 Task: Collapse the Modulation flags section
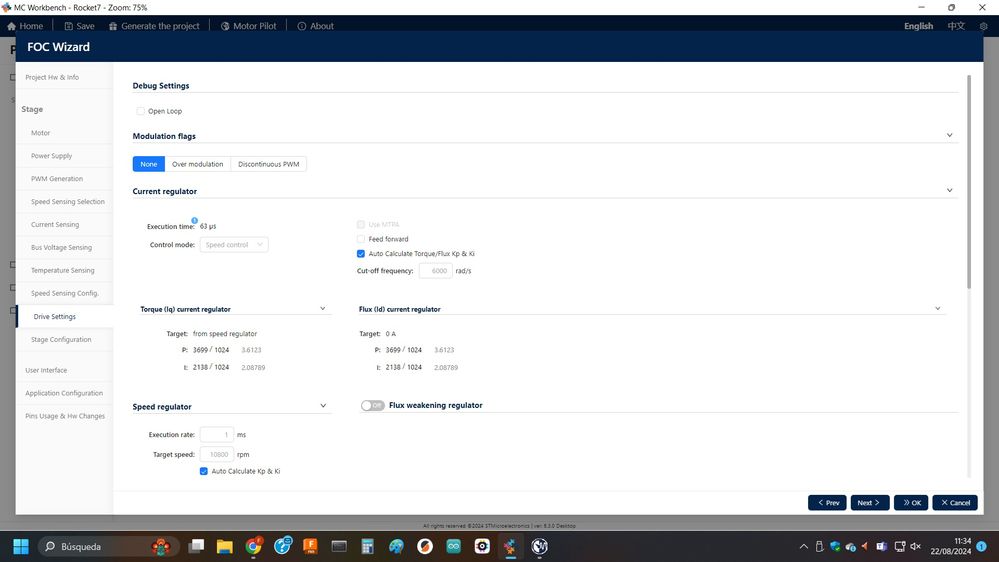[x=949, y=136]
